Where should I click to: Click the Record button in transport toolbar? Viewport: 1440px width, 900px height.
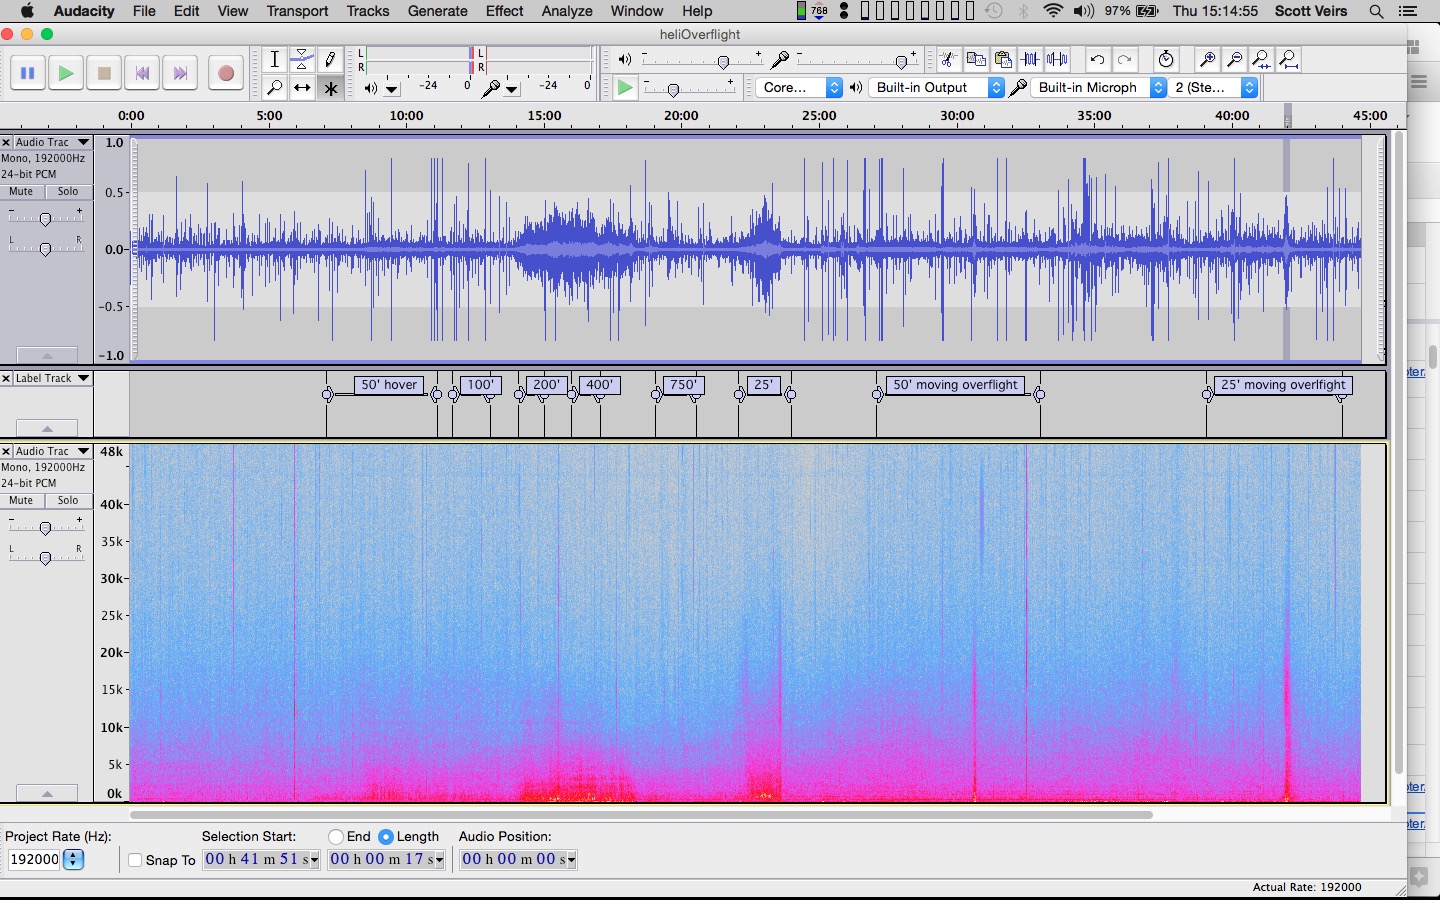226,73
